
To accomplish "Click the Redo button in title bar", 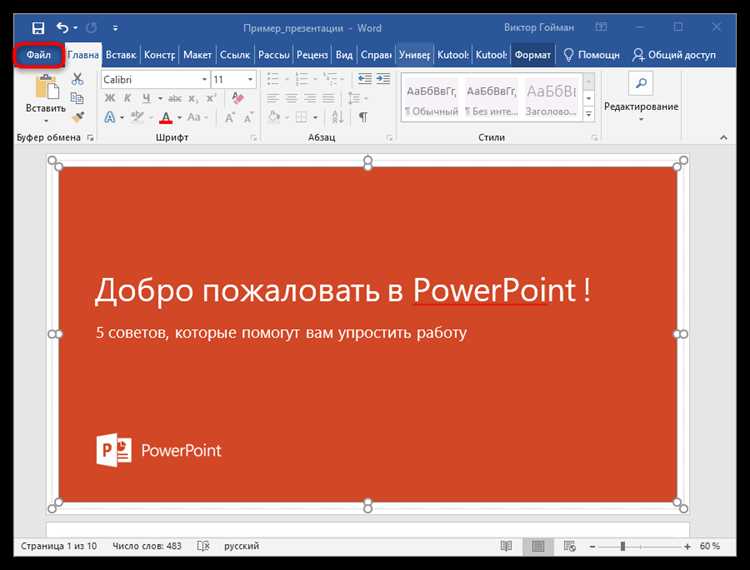I will tap(91, 28).
